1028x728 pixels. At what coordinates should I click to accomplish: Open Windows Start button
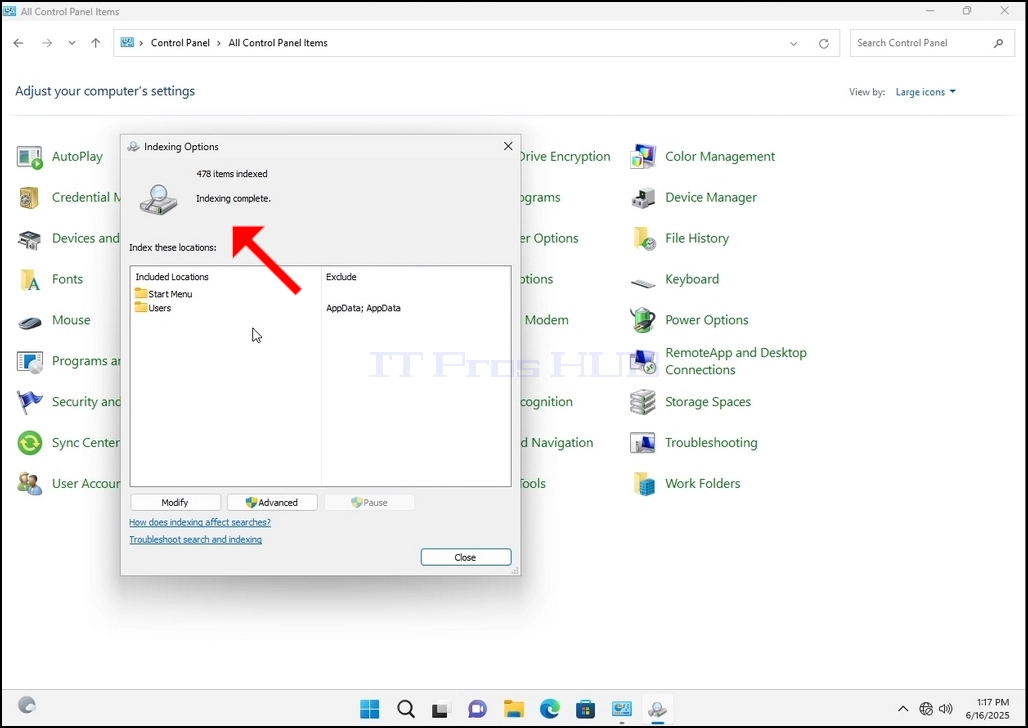point(370,709)
